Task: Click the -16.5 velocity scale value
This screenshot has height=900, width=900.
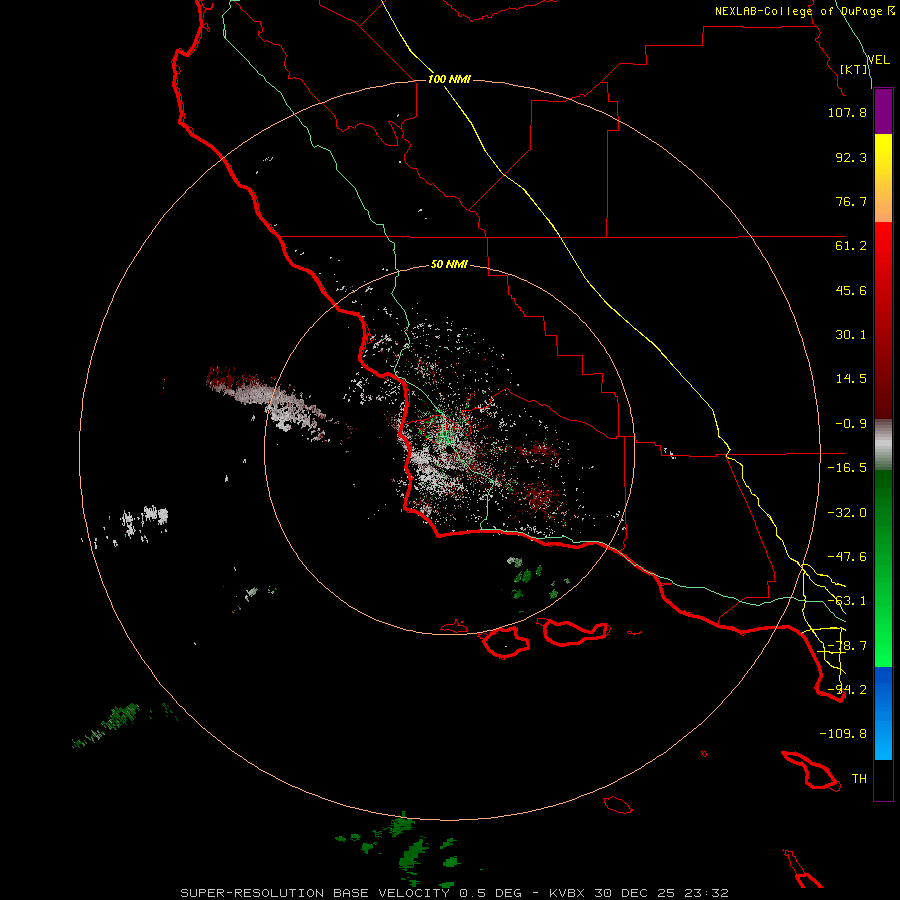Action: point(847,468)
